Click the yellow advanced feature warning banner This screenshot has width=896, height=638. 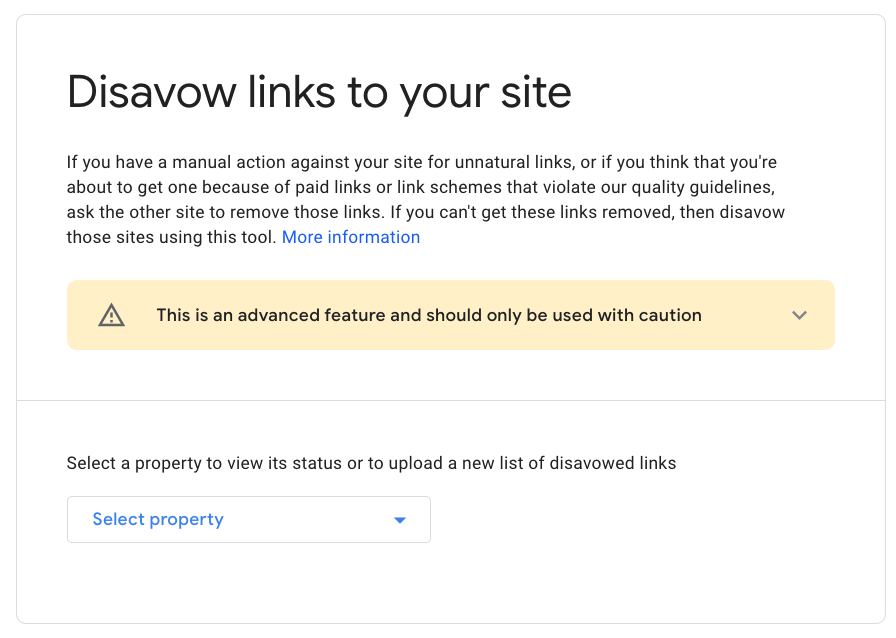[450, 315]
